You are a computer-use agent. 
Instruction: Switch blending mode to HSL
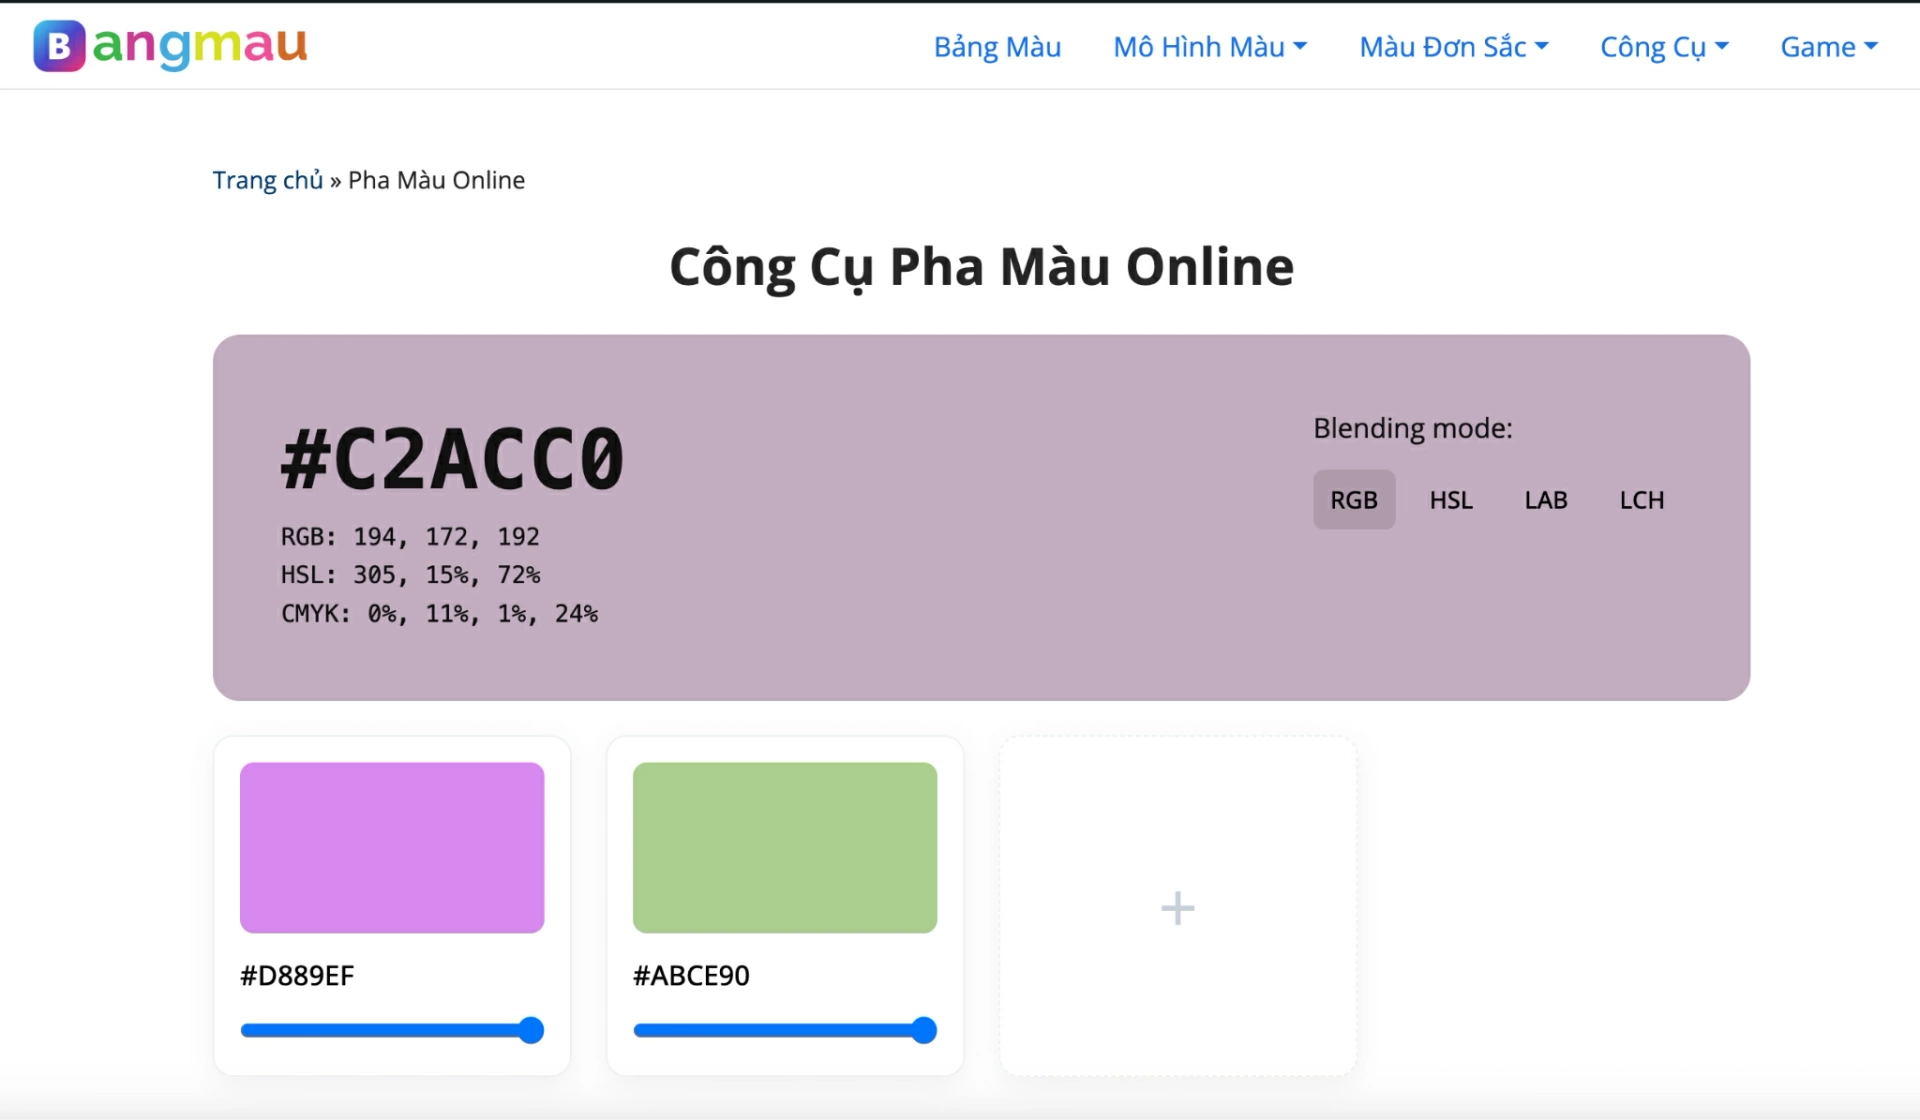[x=1451, y=499]
